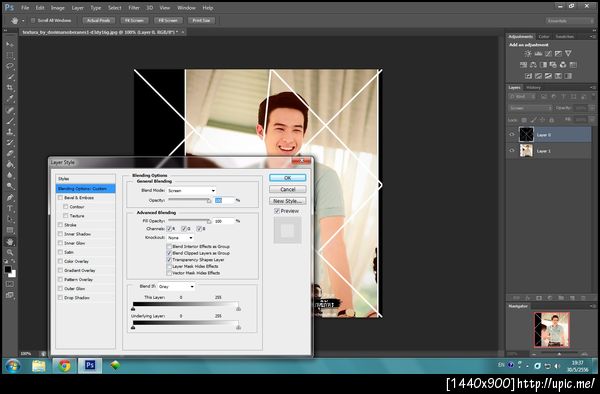Hide Layer 1 with eye icon
Image resolution: width=600 pixels, height=394 pixels.
coord(512,151)
